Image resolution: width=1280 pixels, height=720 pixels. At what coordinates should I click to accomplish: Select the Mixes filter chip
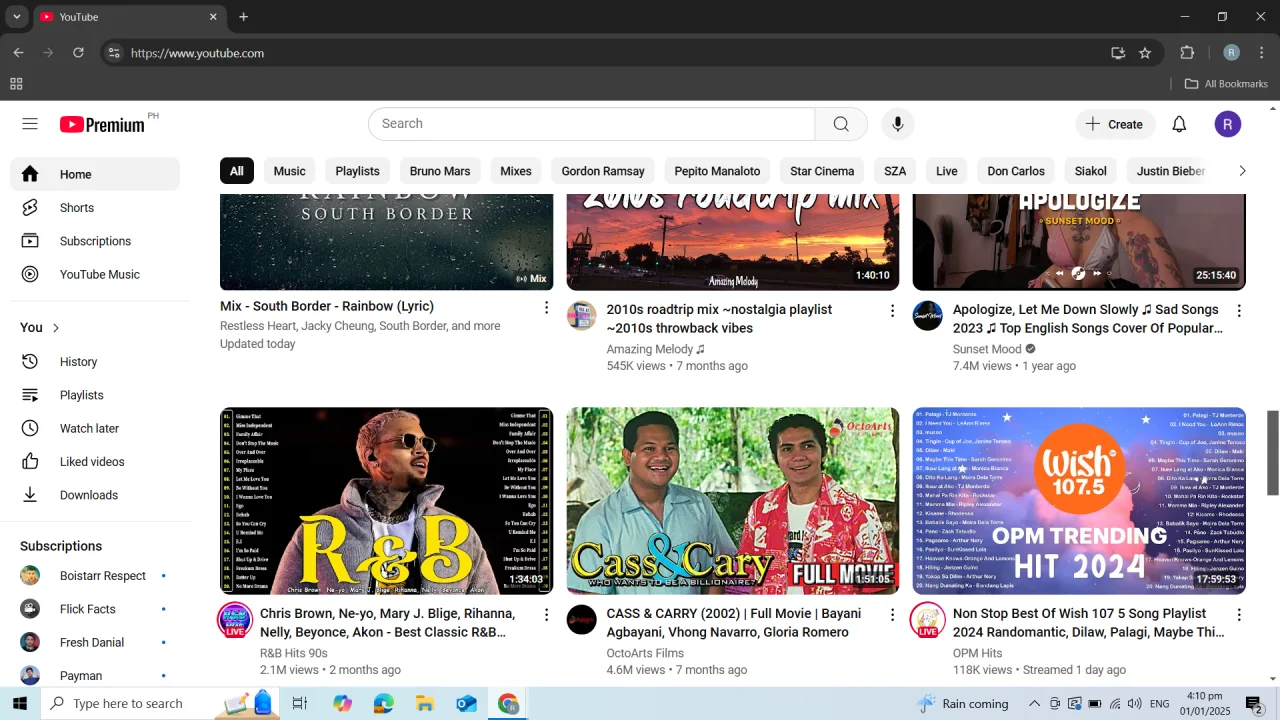coord(516,171)
